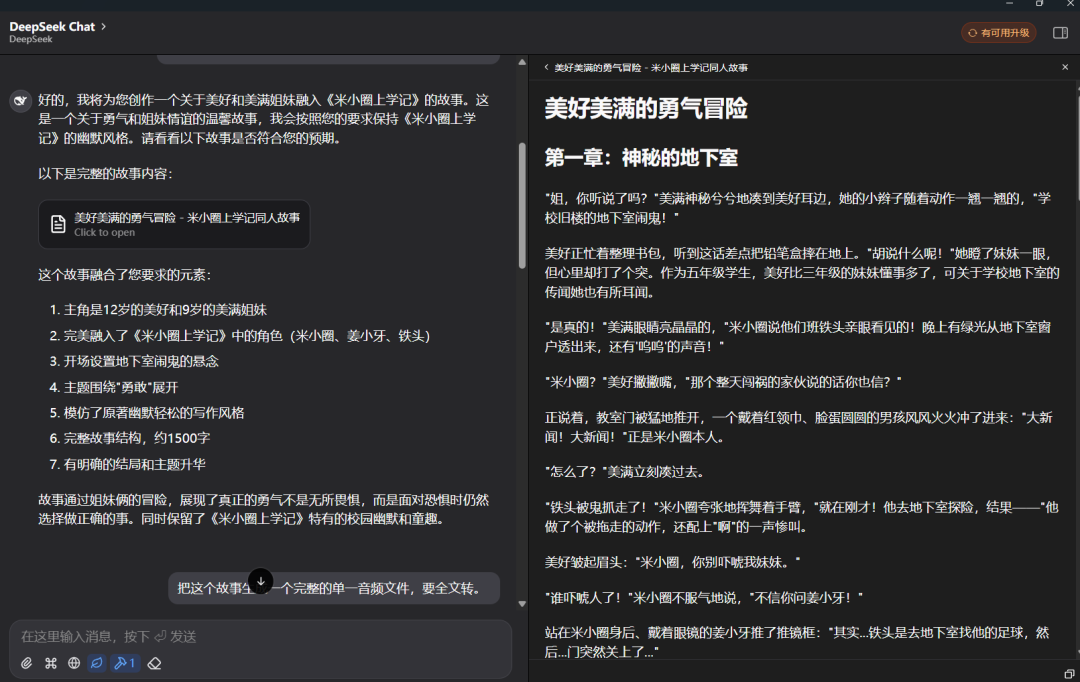The width and height of the screenshot is (1080, 682).
Task: Click the DeepSeek subtitle under the chat title
Action: (x=30, y=39)
